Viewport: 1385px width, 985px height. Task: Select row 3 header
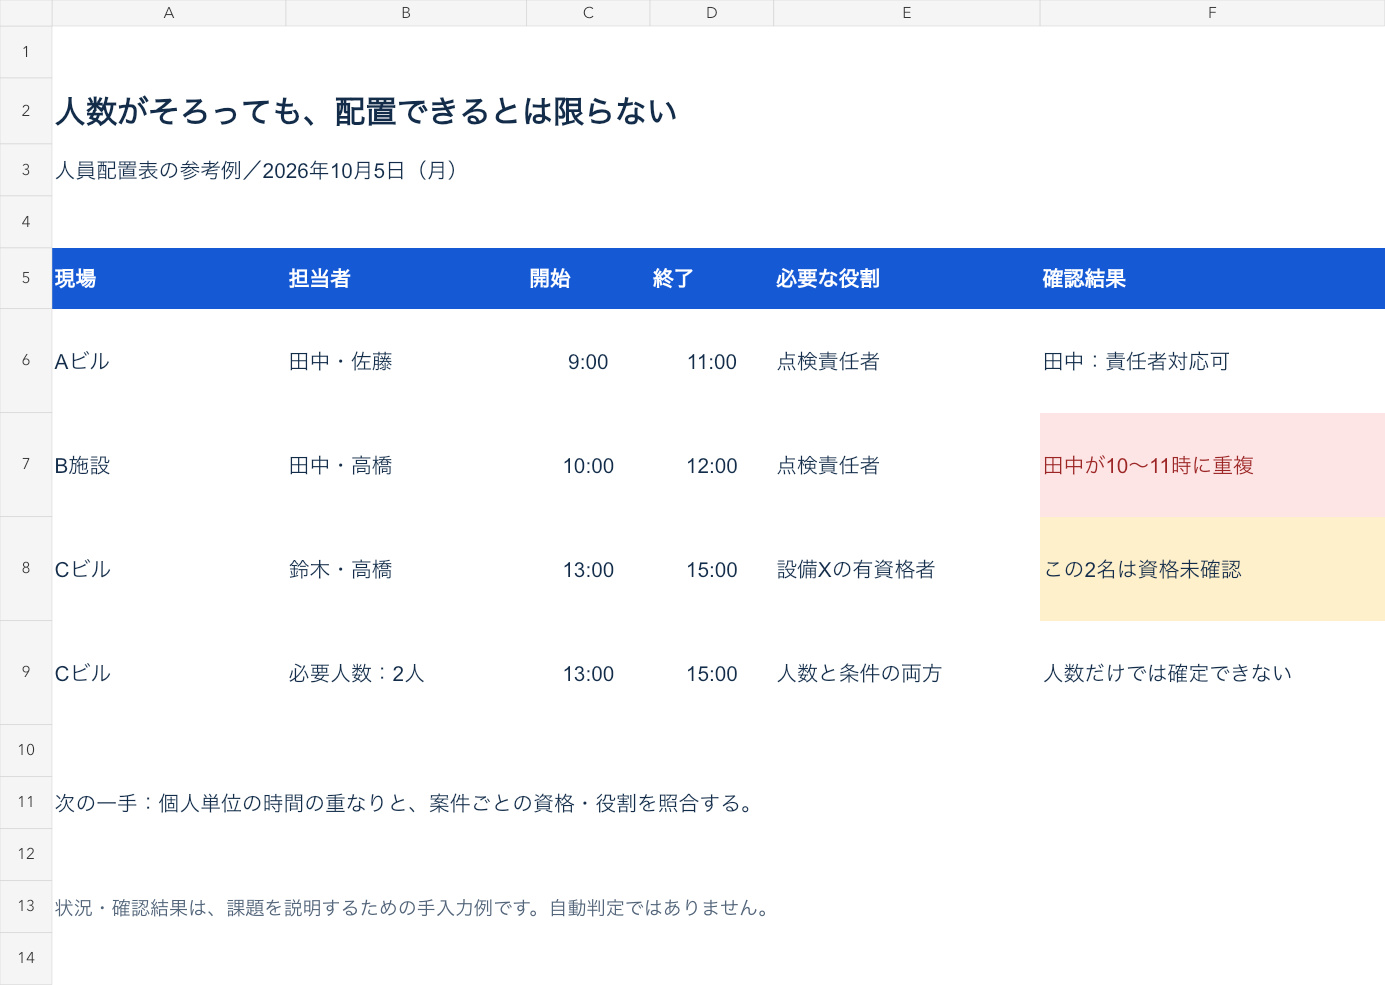tap(26, 170)
